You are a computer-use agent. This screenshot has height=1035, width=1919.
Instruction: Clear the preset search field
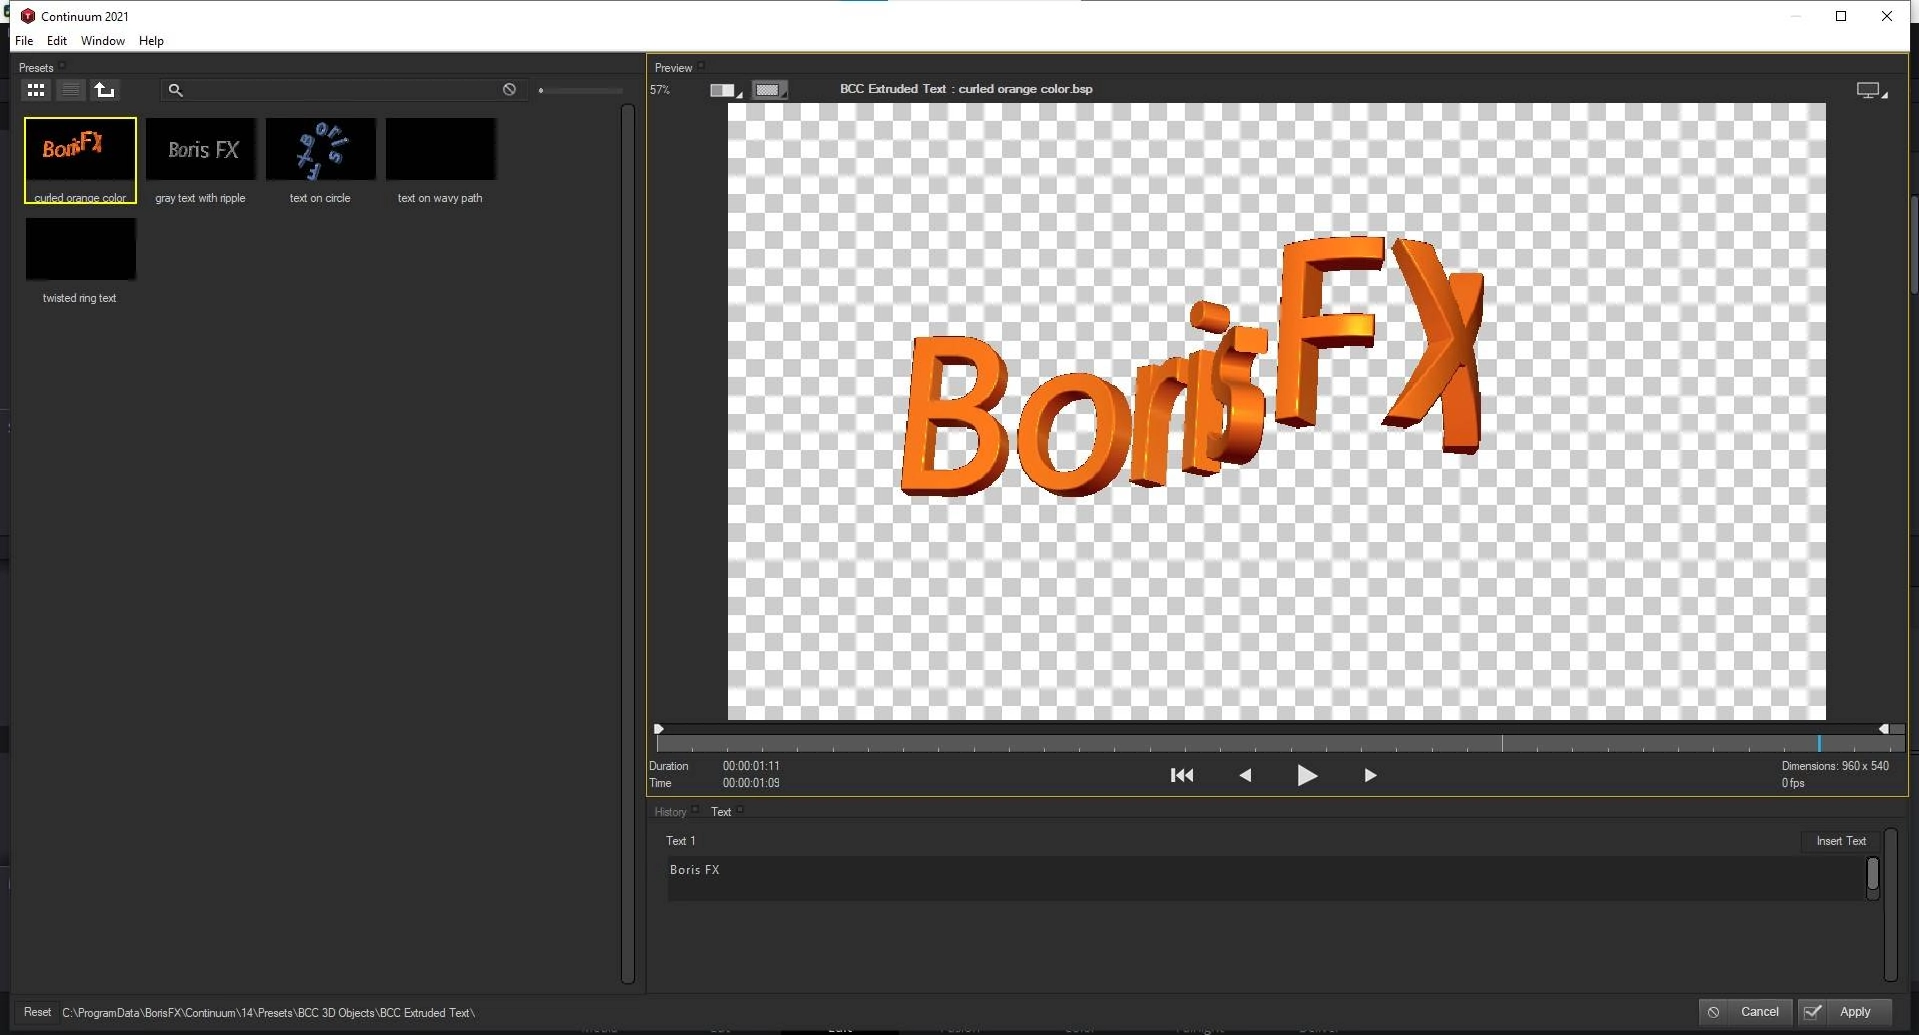(509, 89)
